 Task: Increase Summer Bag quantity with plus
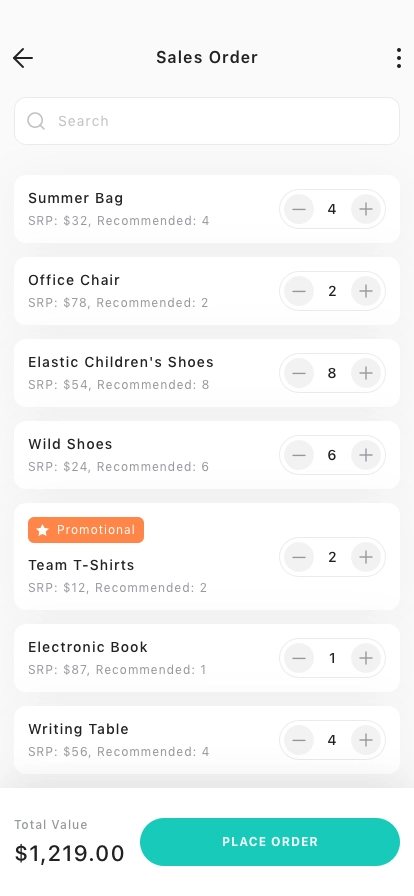click(366, 209)
